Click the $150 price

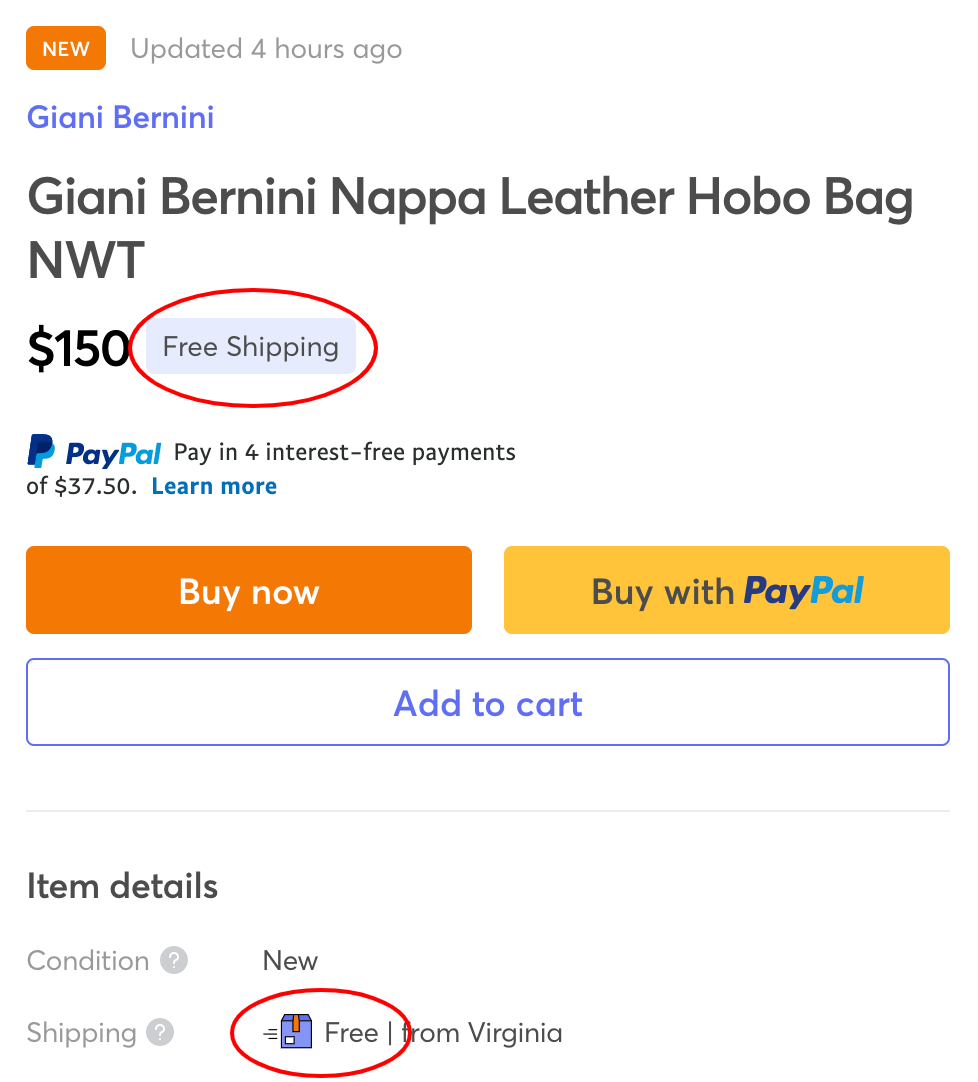point(79,348)
